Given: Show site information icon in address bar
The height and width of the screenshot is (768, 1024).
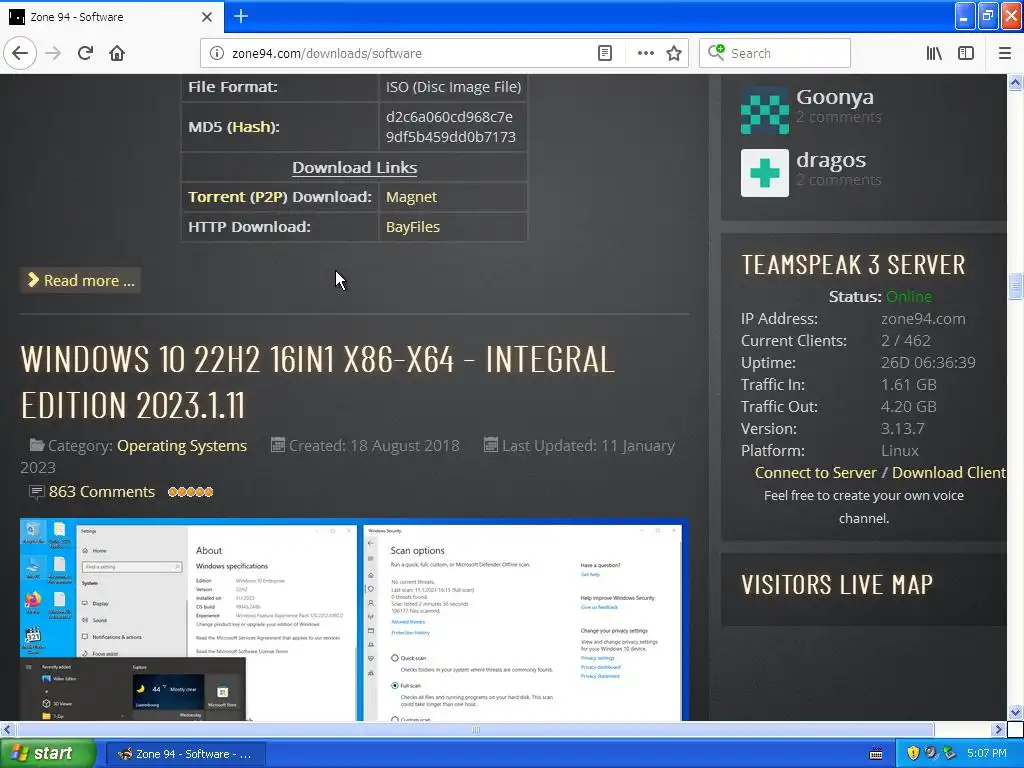Looking at the screenshot, I should tap(216, 53).
